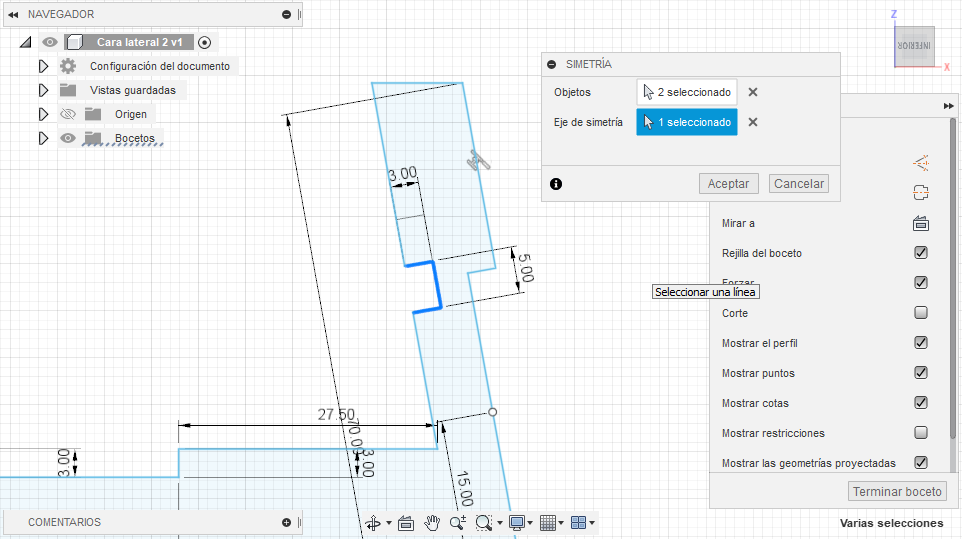Screen dimensions: 962x539
Task: Click the Display settings monitor icon
Action: click(517, 523)
